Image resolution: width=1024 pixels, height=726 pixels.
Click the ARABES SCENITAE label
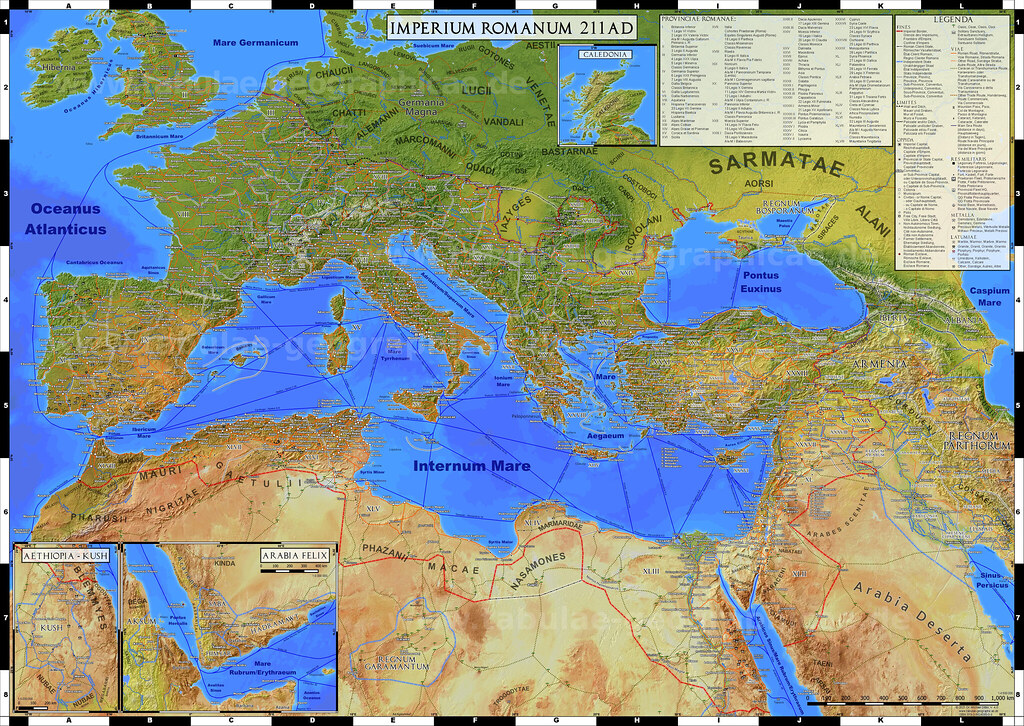coord(837,514)
